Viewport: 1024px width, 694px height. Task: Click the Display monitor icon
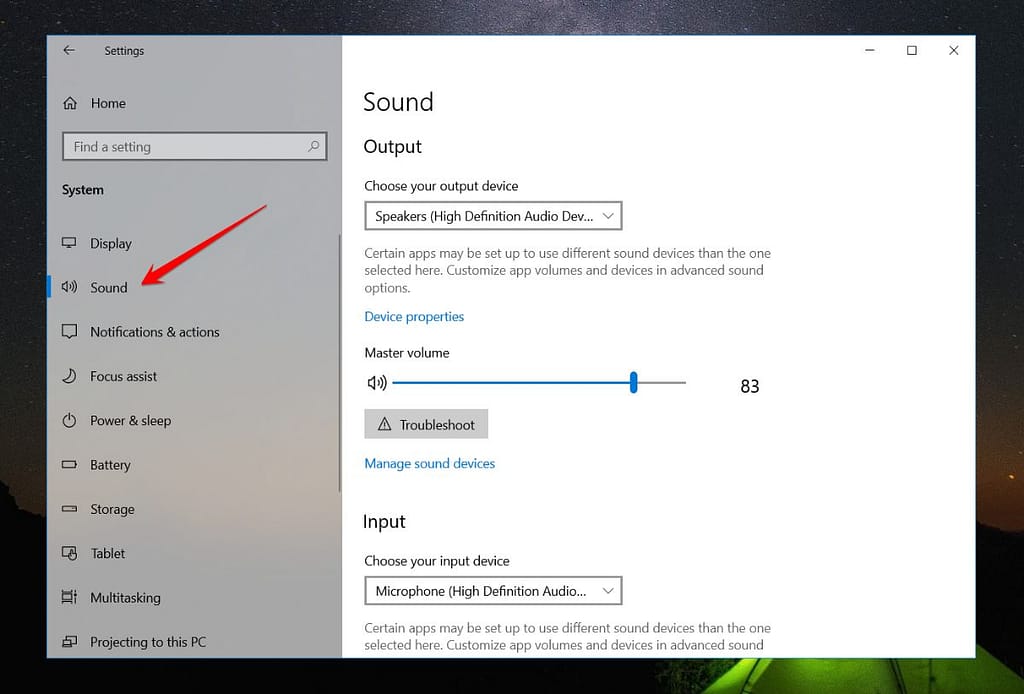click(69, 243)
